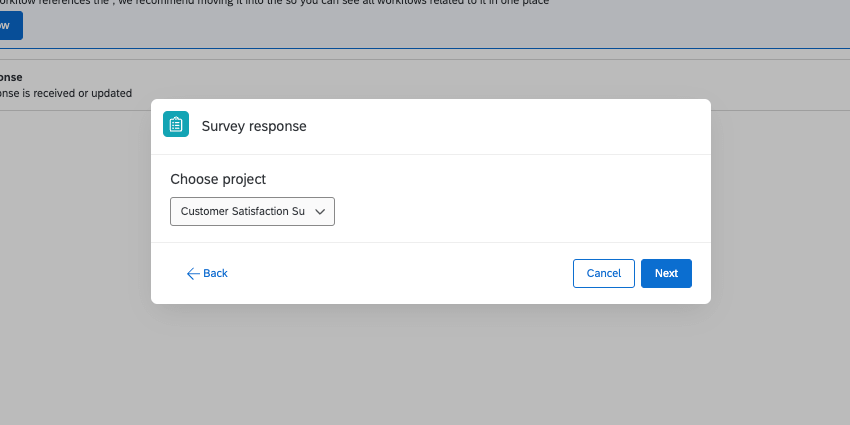
Task: Click blank header area right of dialog title
Action: 500,126
